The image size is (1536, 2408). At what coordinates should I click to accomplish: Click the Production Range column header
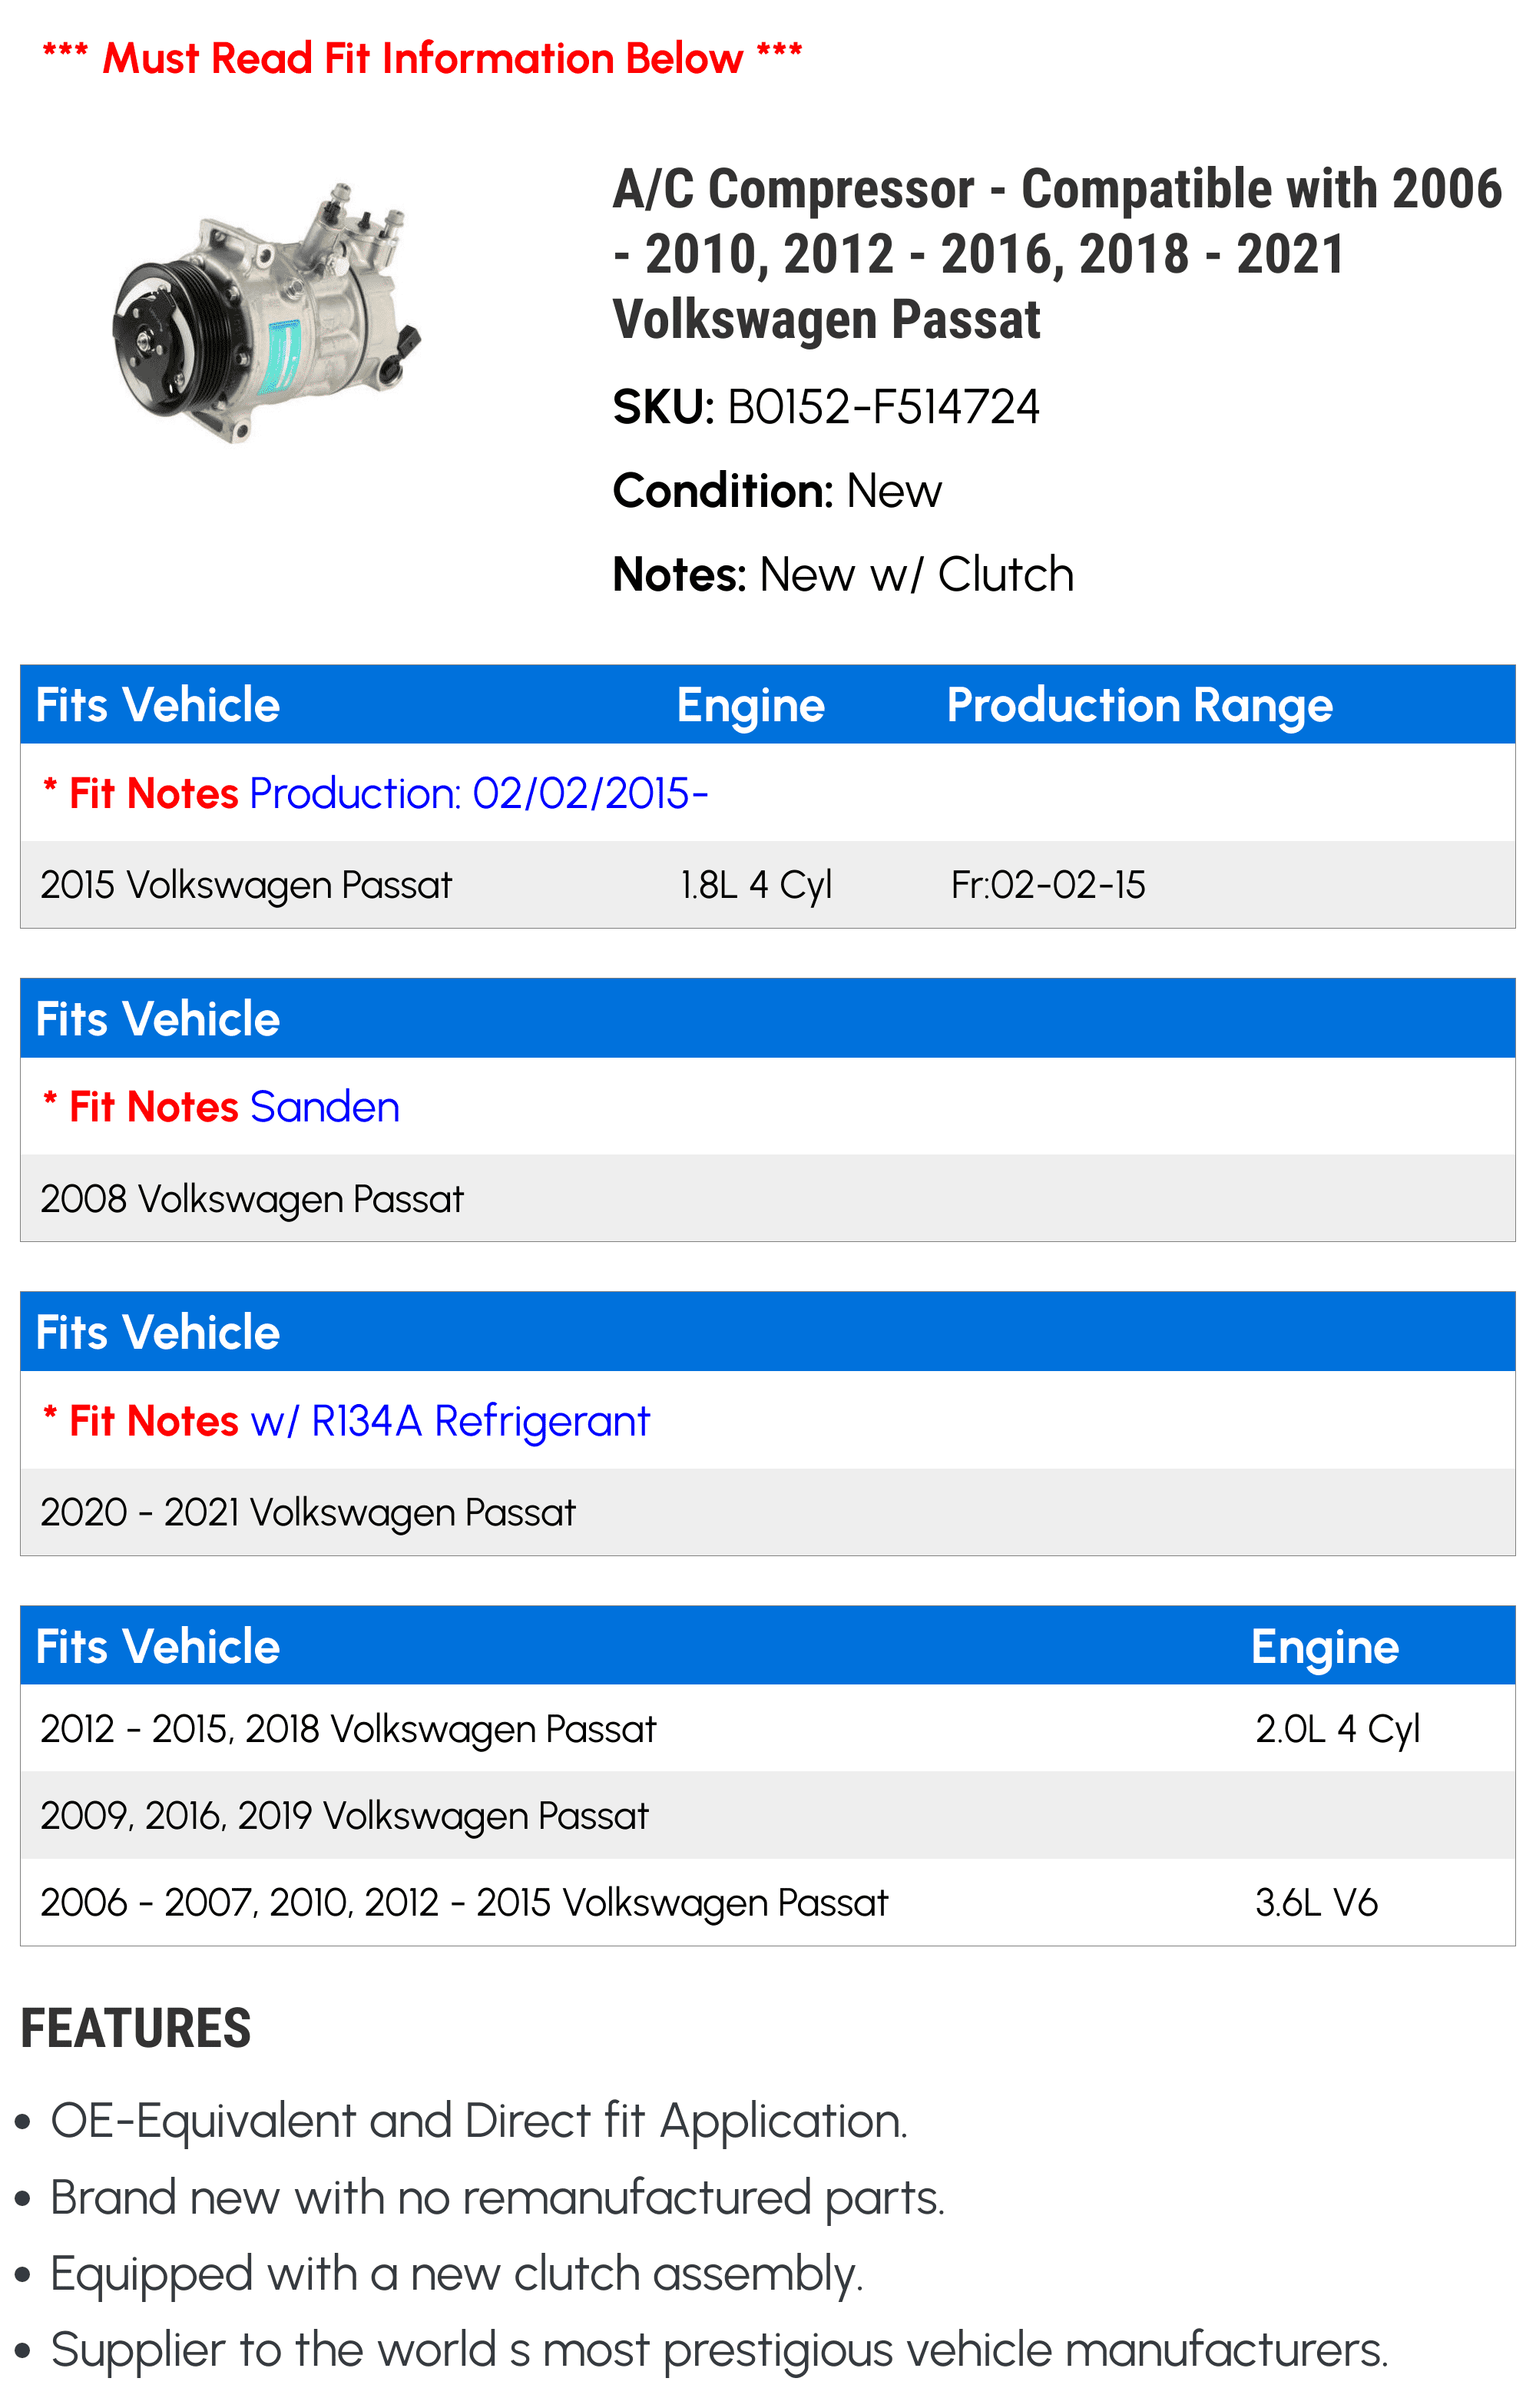(1139, 705)
